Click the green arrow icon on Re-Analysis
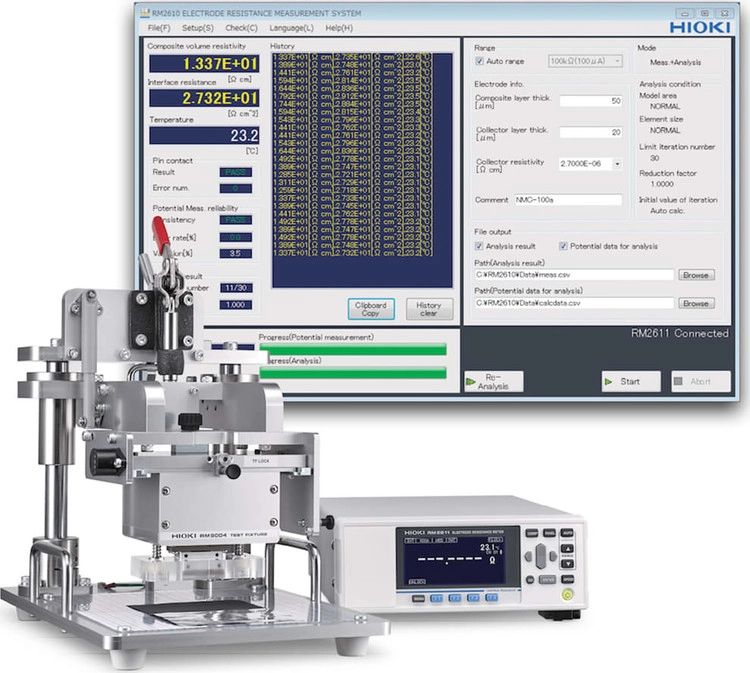Image resolution: width=750 pixels, height=673 pixels. [x=470, y=382]
